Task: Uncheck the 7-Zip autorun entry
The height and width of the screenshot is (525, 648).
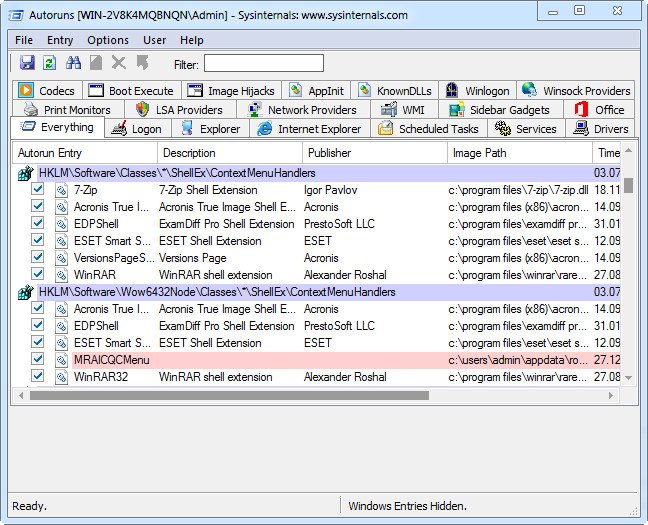Action: tap(38, 189)
